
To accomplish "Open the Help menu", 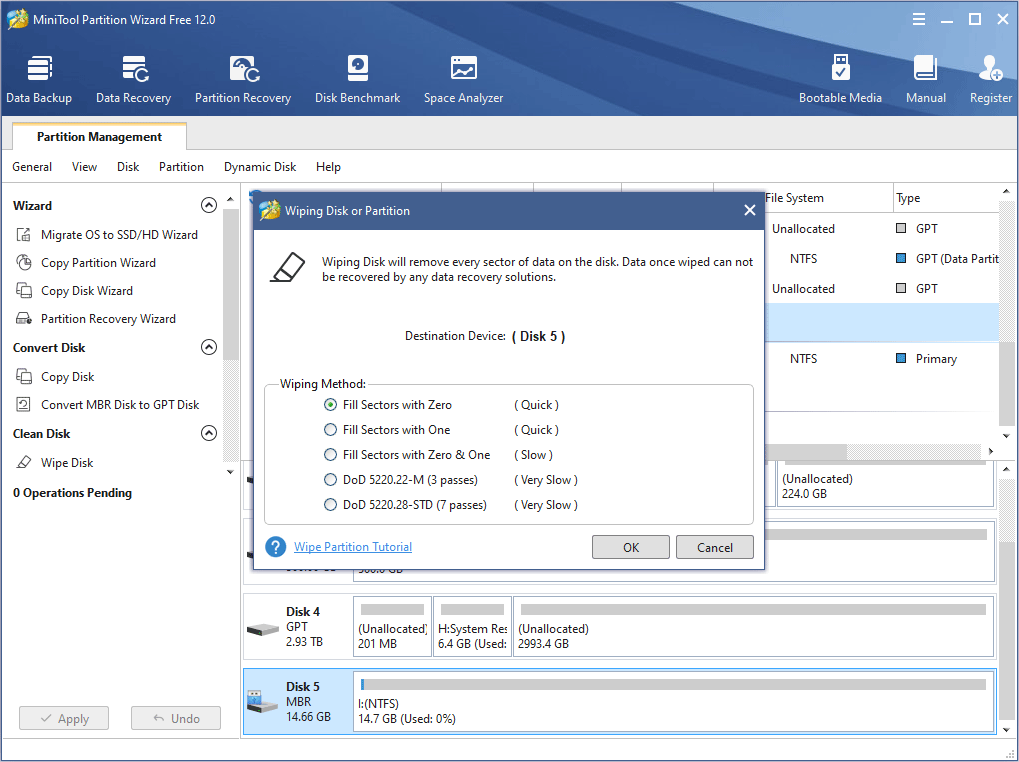I will click(x=328, y=167).
